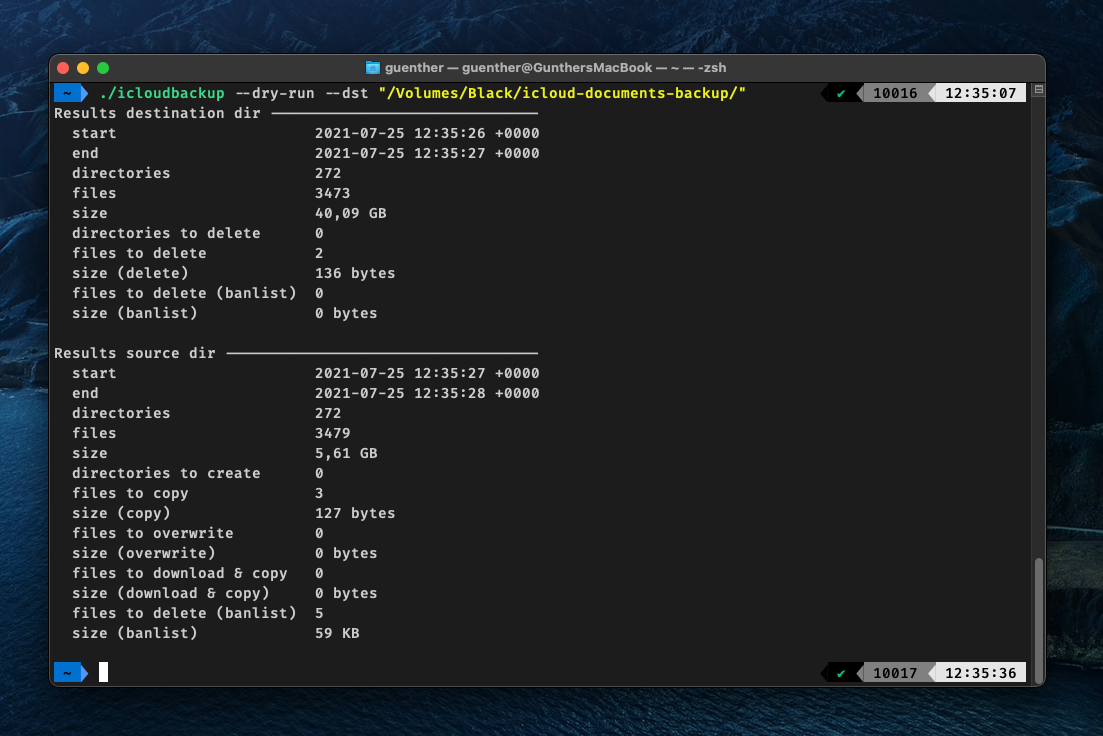The width and height of the screenshot is (1103, 736).
Task: Click the green checkmark on the bottom prompt line
Action: pyautogui.click(x=841, y=673)
